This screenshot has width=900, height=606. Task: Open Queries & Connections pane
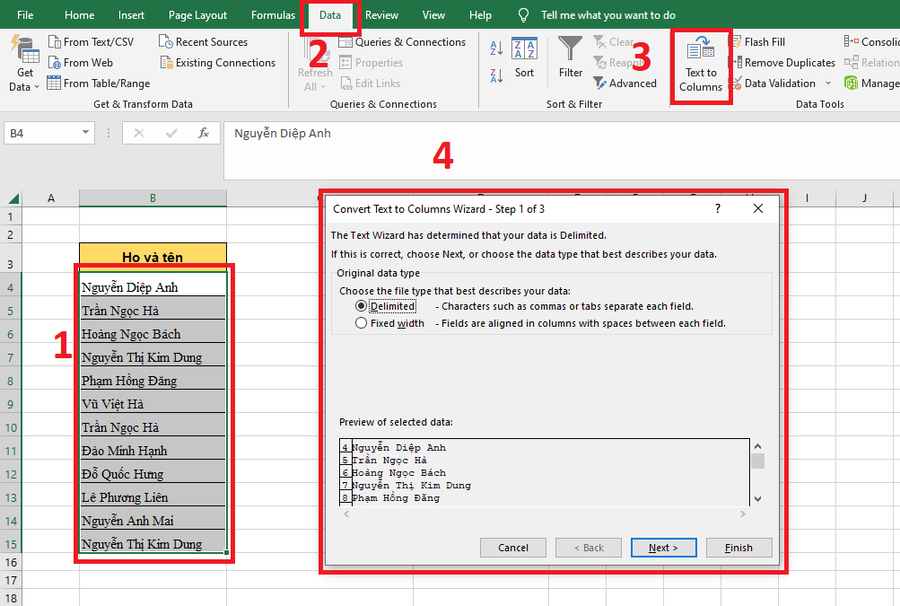coord(402,42)
